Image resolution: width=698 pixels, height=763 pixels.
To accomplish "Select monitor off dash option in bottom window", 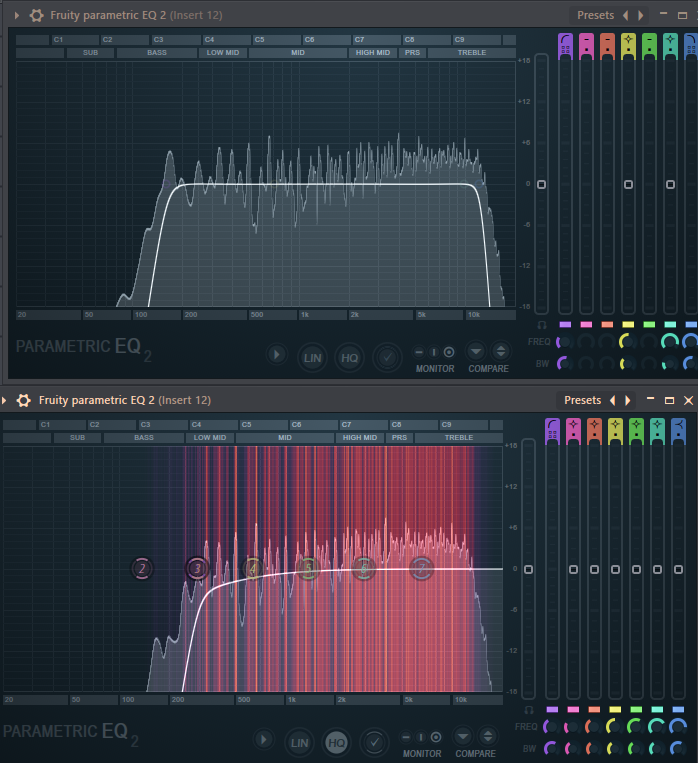I will coord(405,737).
